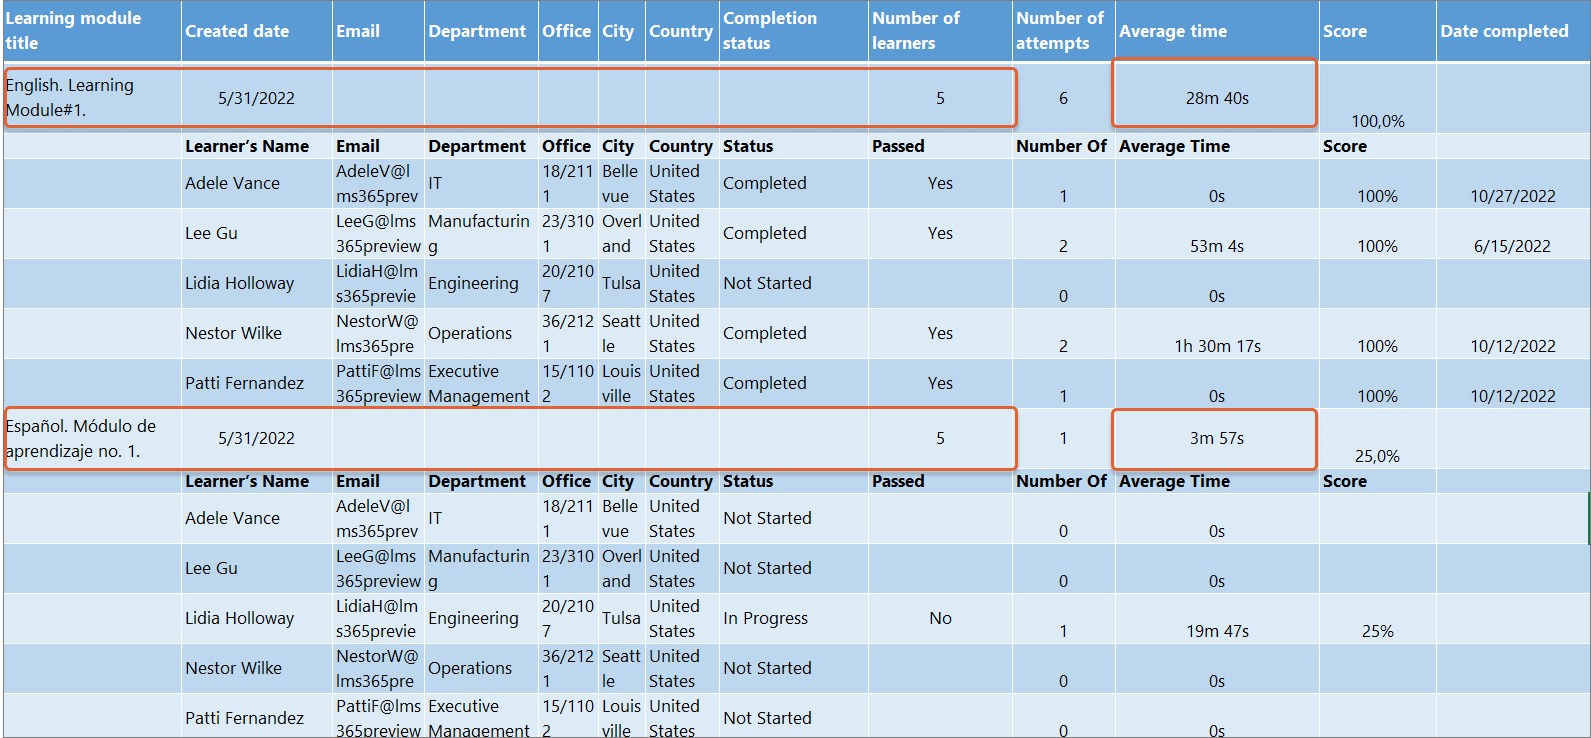Click the 3m 57s average time cell
This screenshot has height=738, width=1591.
click(1216, 438)
